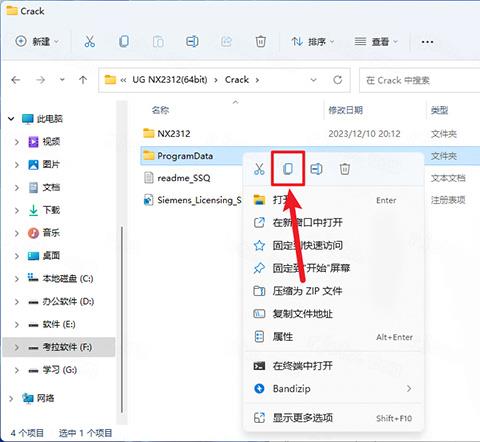Expand the 学习 (G:) tree node

[16, 370]
